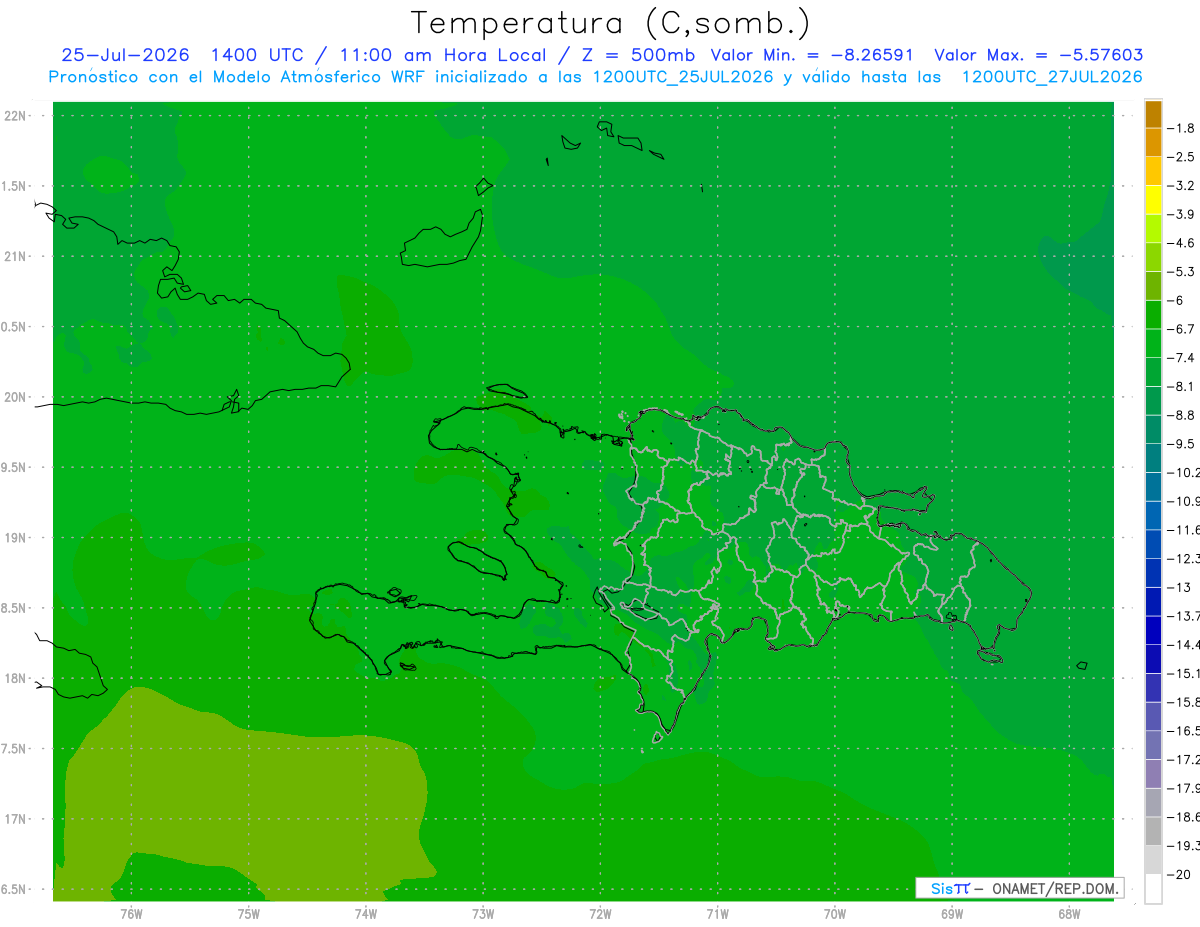
Task: Click the "21N" latitude label
Action: click(x=15, y=257)
